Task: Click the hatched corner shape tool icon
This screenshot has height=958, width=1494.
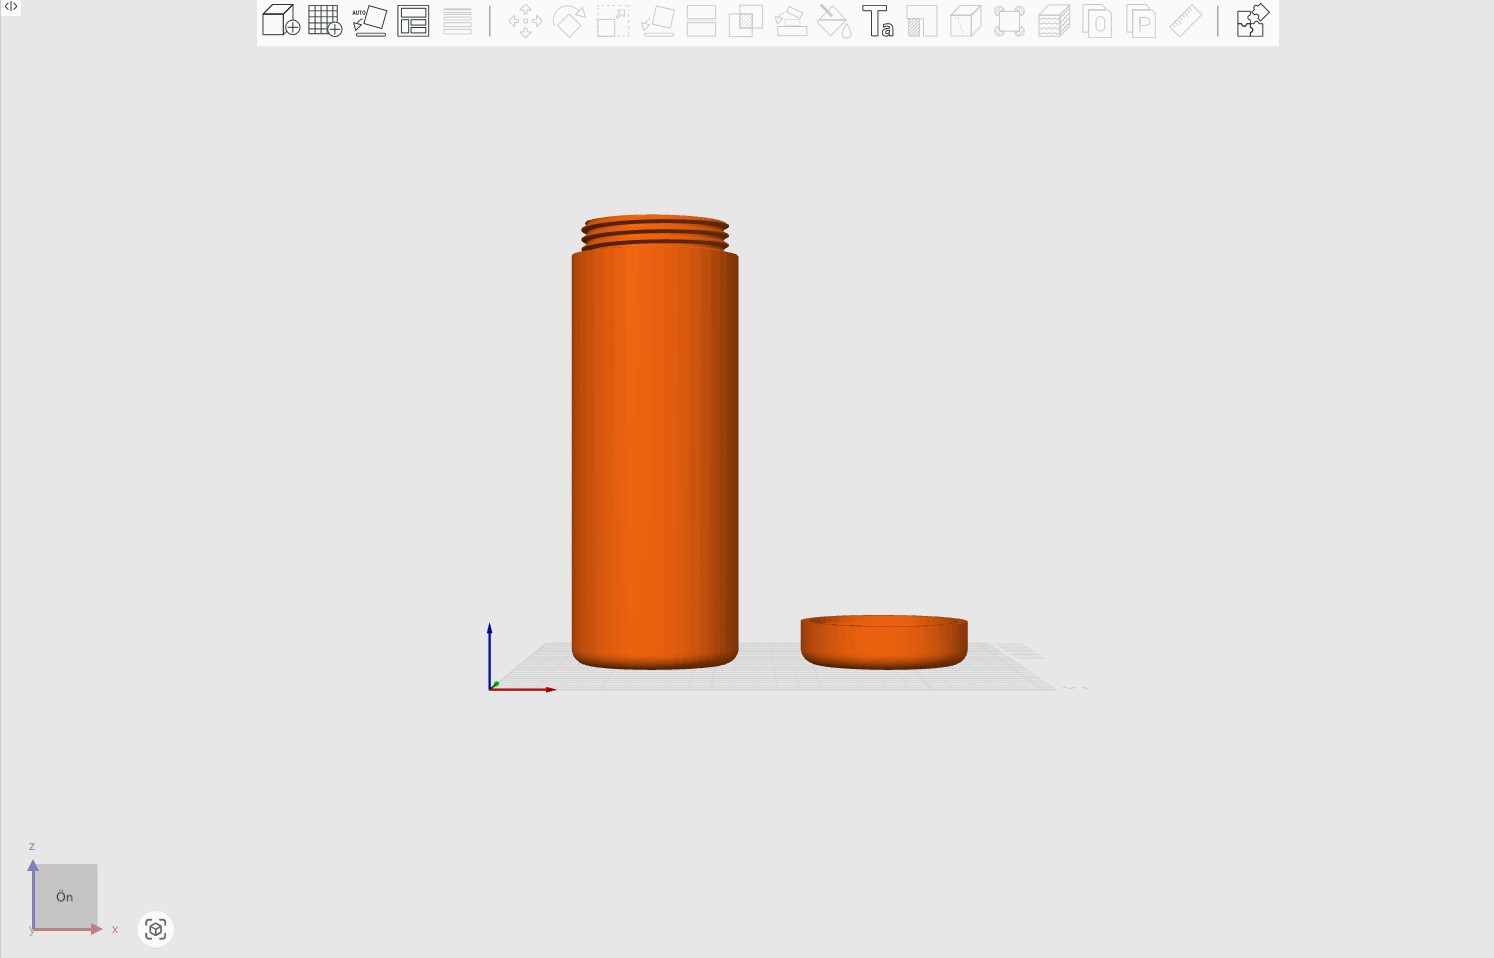Action: [922, 21]
